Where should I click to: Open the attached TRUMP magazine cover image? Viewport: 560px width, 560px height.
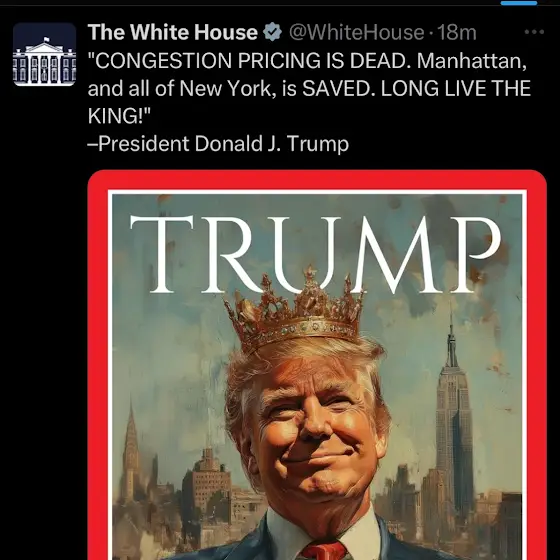point(317,365)
